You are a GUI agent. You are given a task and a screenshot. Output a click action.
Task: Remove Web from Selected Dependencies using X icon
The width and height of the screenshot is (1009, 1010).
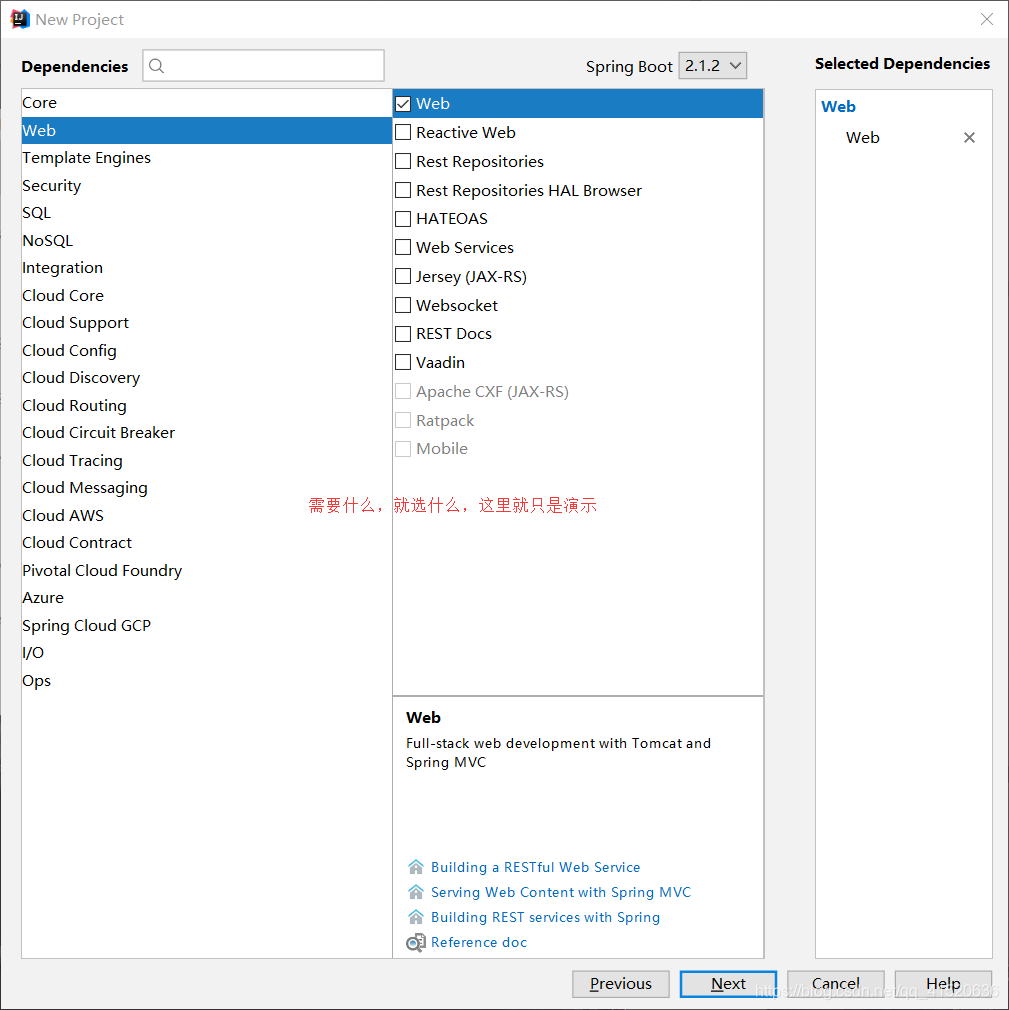point(969,137)
